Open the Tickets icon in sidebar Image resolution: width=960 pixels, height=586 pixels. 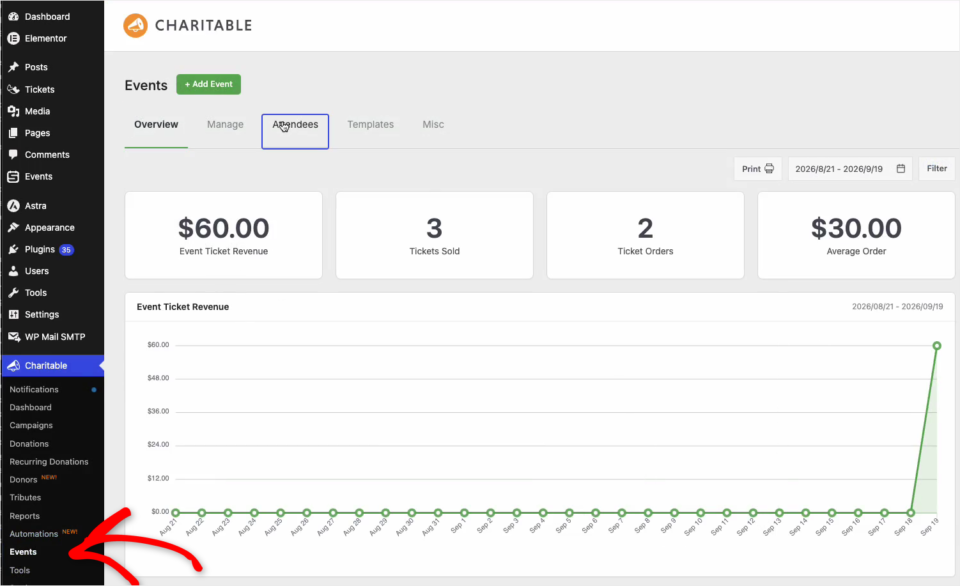point(13,89)
